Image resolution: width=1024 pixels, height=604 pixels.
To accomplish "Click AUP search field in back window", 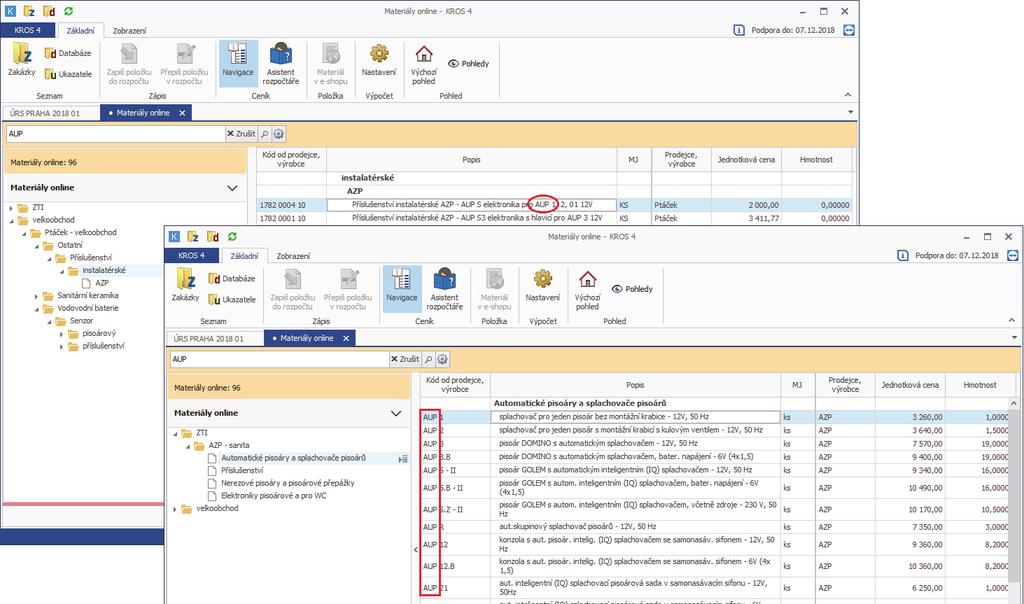I will [116, 134].
